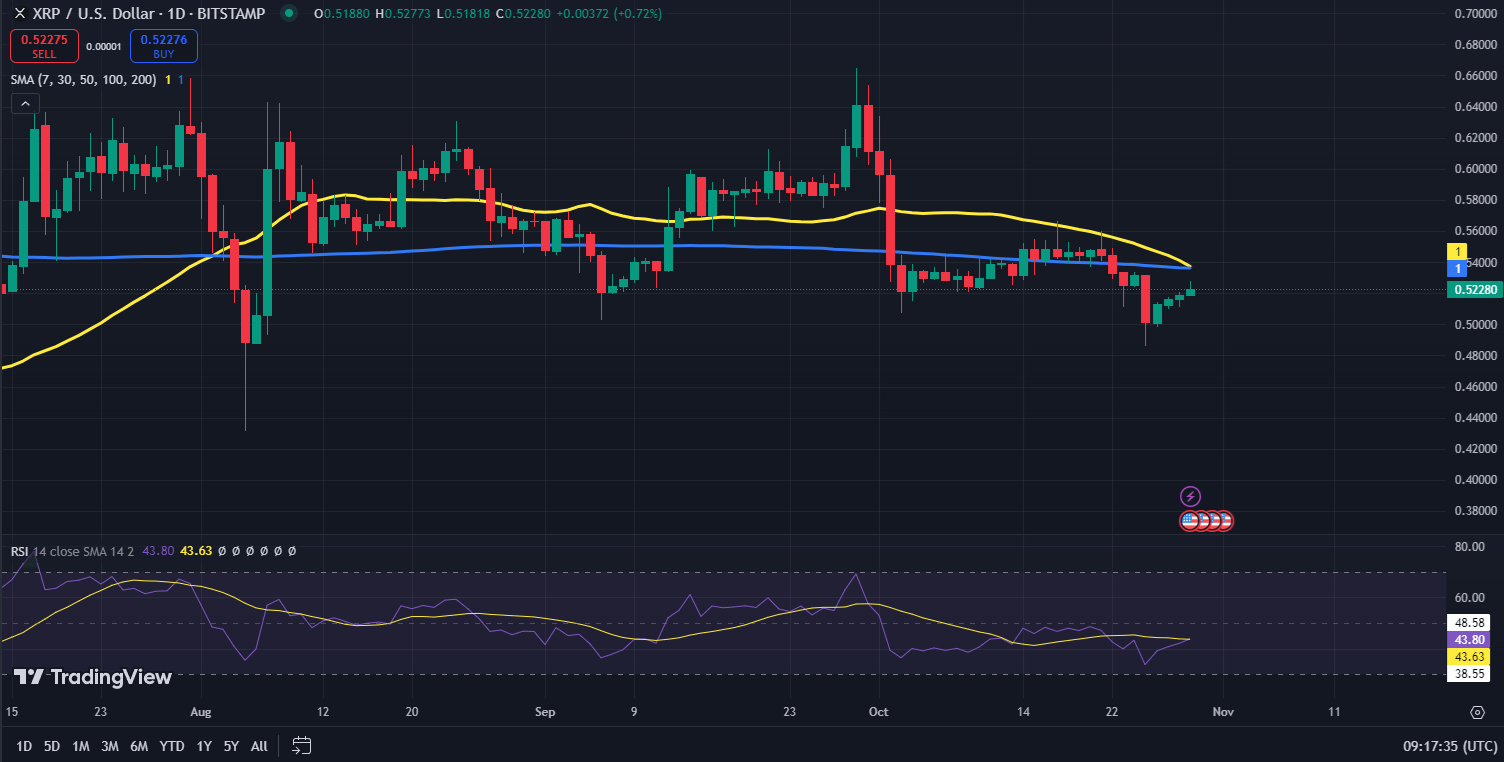Choose the 6M date range

(139, 745)
